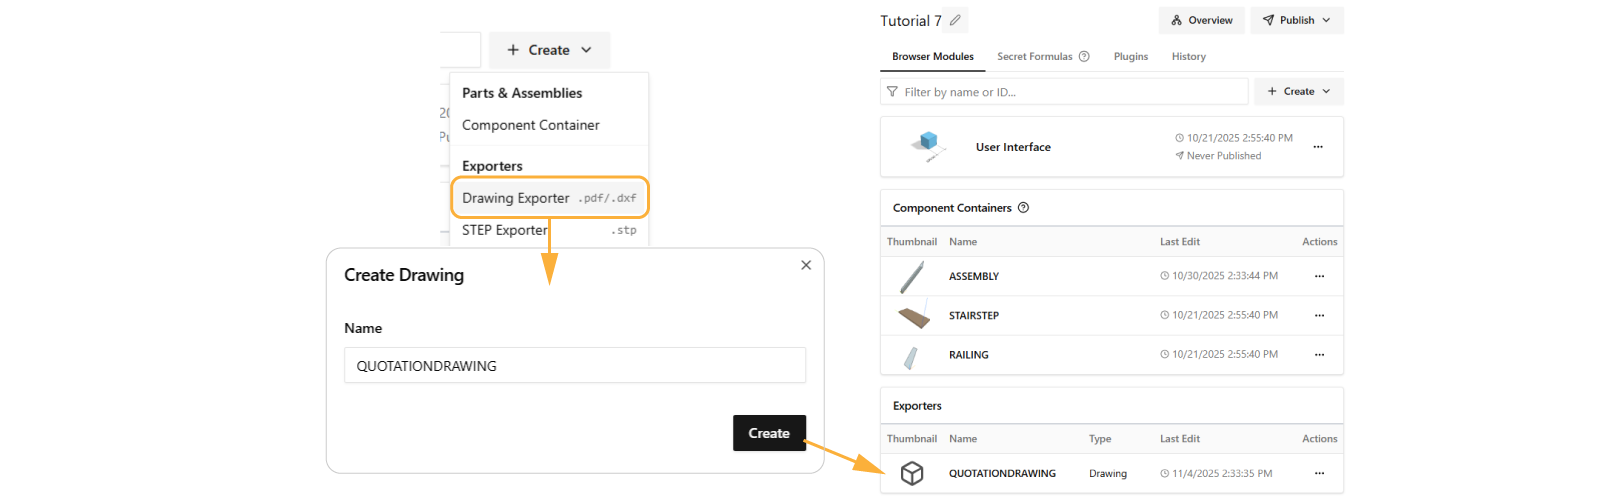This screenshot has height=500, width=1600.
Task: Open actions menu for ASSEMBLY row
Action: 1319,276
